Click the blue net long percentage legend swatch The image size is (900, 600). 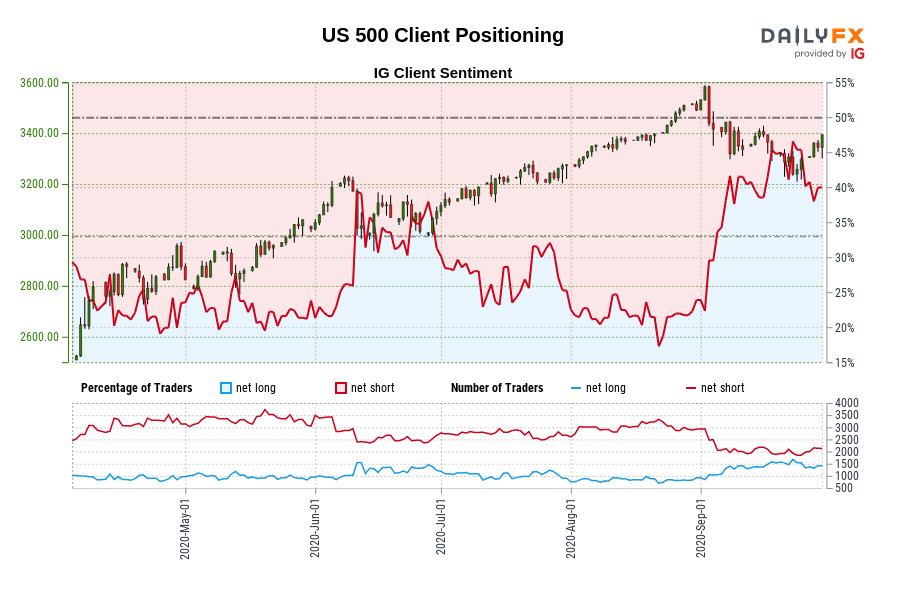226,388
